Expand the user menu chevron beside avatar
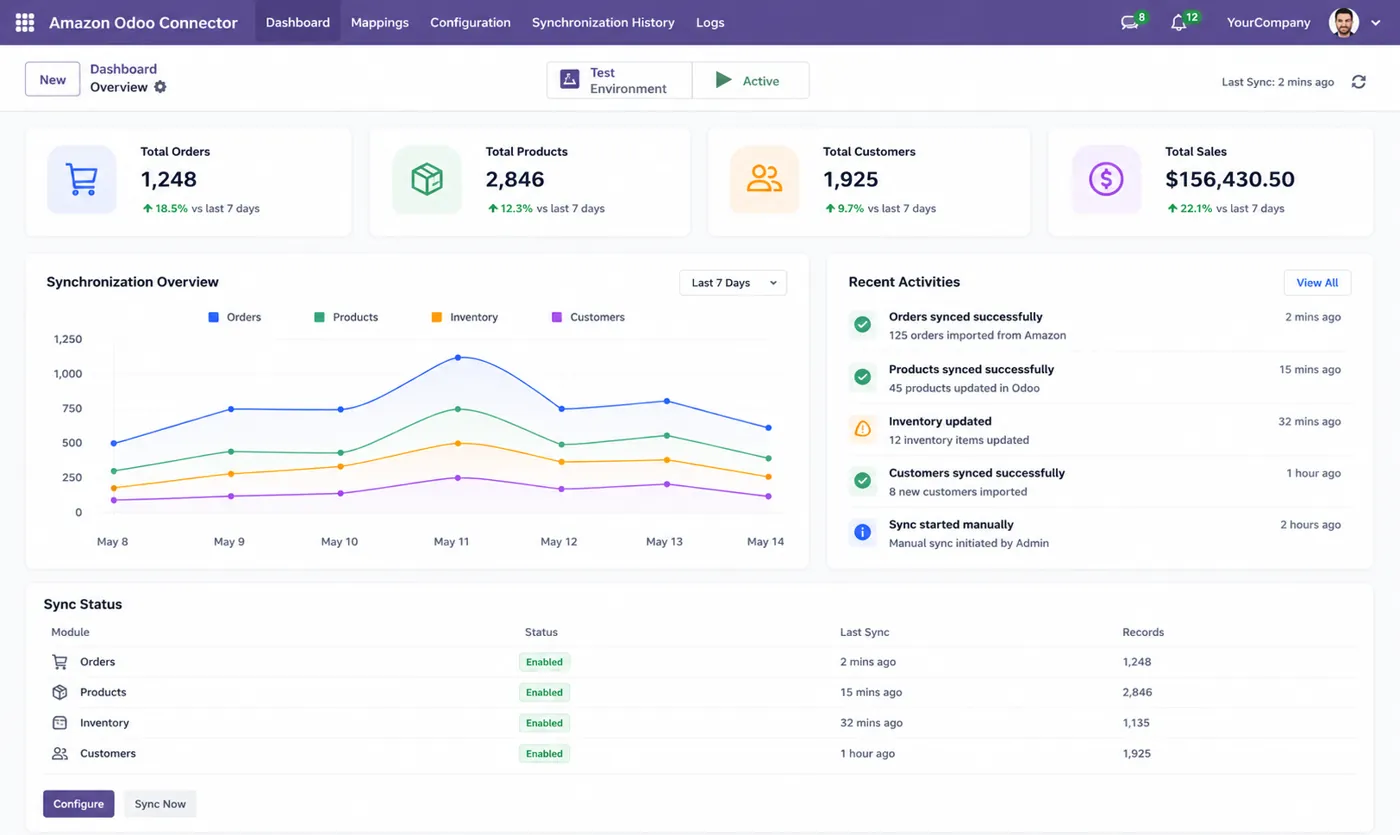Viewport: 1400px width, 835px height. [x=1378, y=23]
